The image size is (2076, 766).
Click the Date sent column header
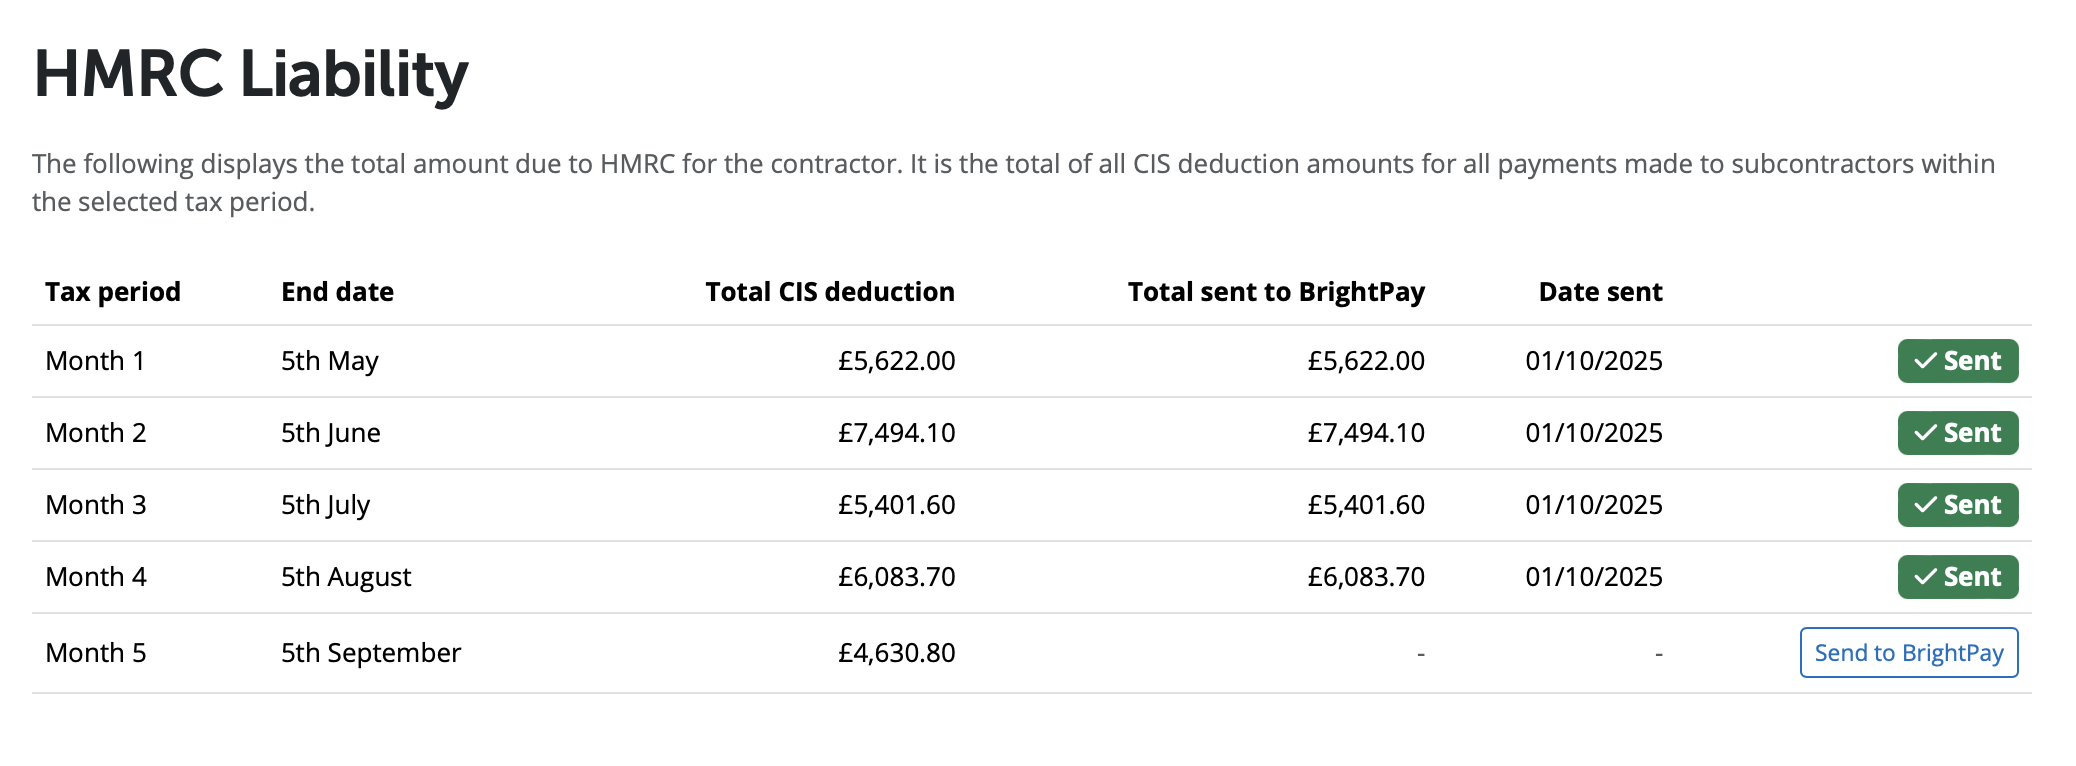coord(1600,292)
